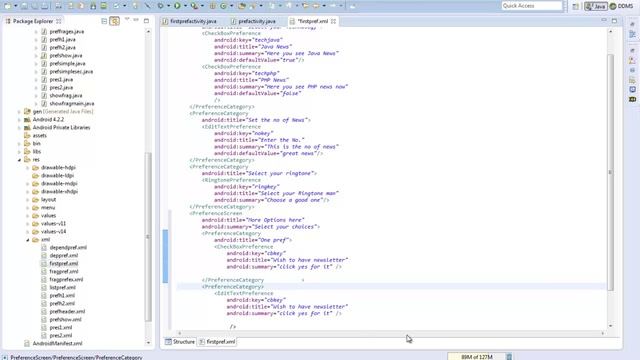Viewport: 640px width, 360px height.
Task: Switch to the Java perspective
Action: 596,6
